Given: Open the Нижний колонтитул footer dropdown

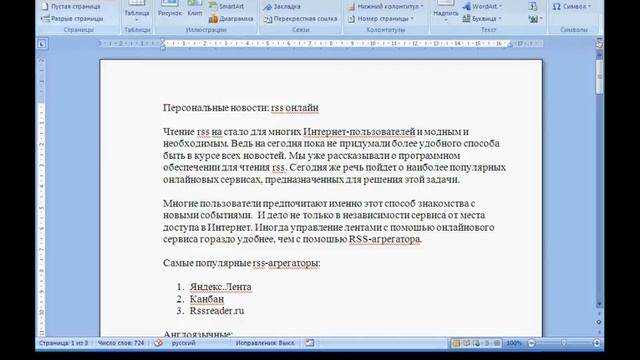Looking at the screenshot, I should pyautogui.click(x=386, y=7).
